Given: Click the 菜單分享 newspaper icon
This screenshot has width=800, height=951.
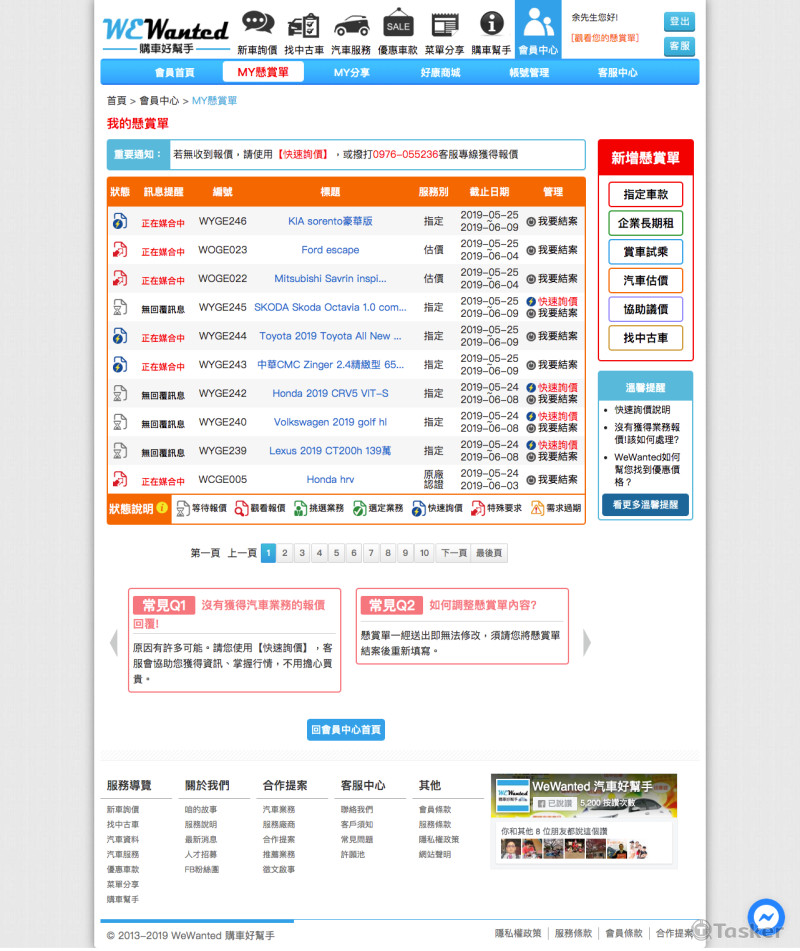Looking at the screenshot, I should click(444, 22).
